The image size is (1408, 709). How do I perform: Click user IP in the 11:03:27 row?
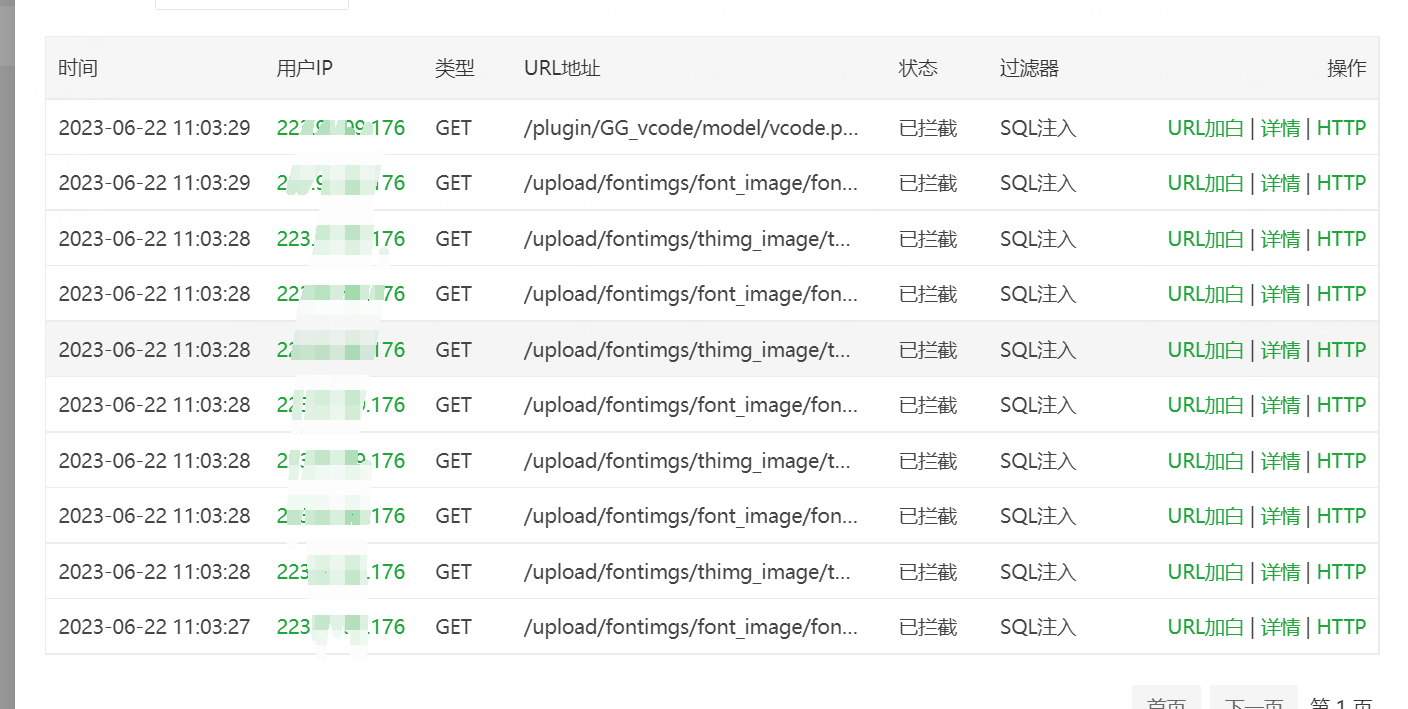point(340,627)
